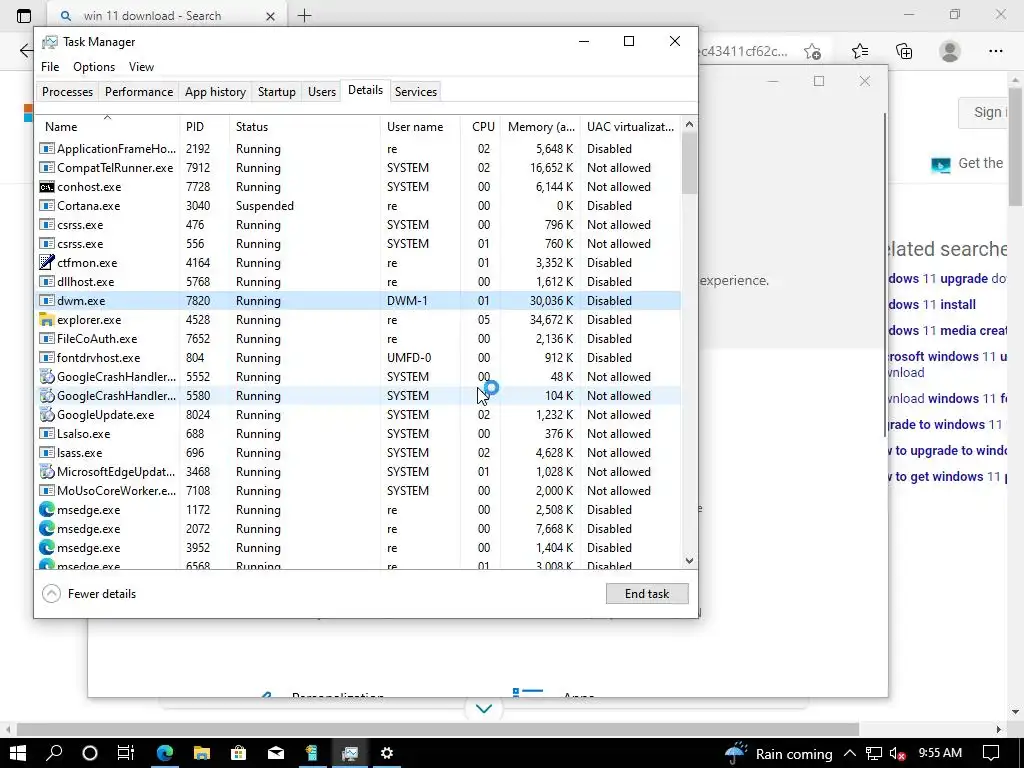This screenshot has width=1024, height=768.
Task: Select the ctfmon.exe pen icon
Action: click(46, 263)
